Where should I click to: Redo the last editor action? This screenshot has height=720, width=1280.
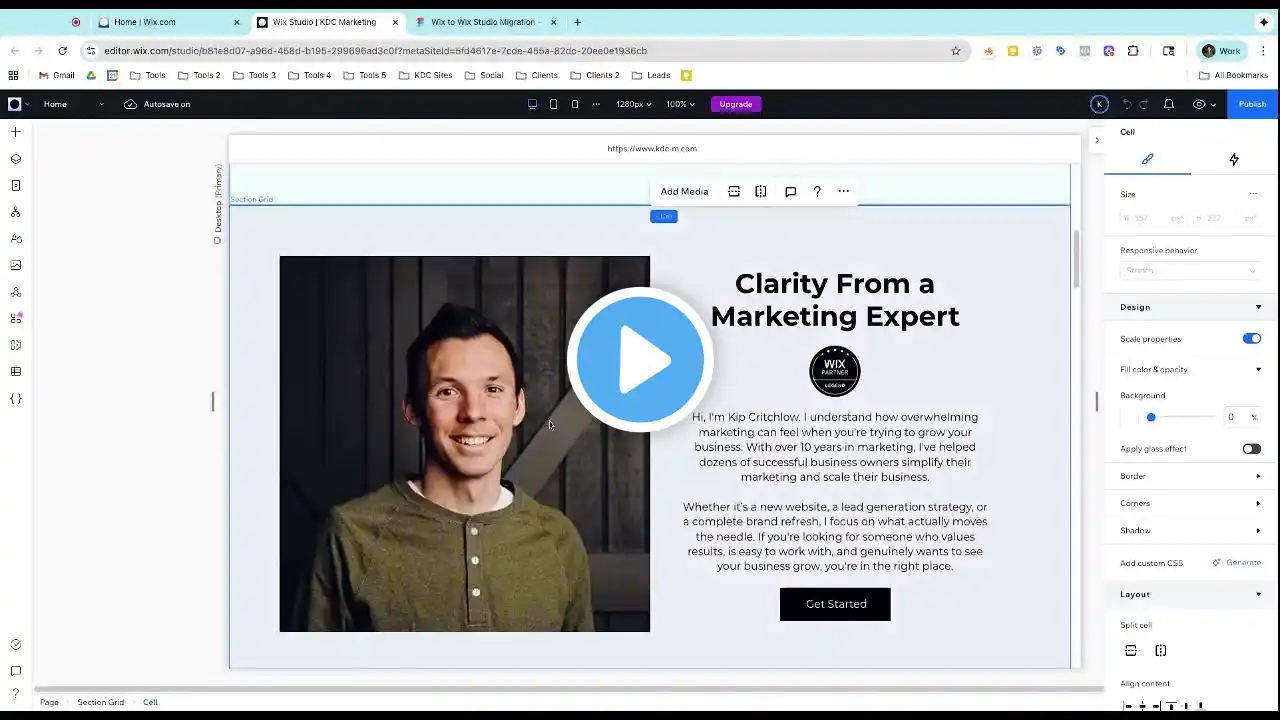[1144, 104]
